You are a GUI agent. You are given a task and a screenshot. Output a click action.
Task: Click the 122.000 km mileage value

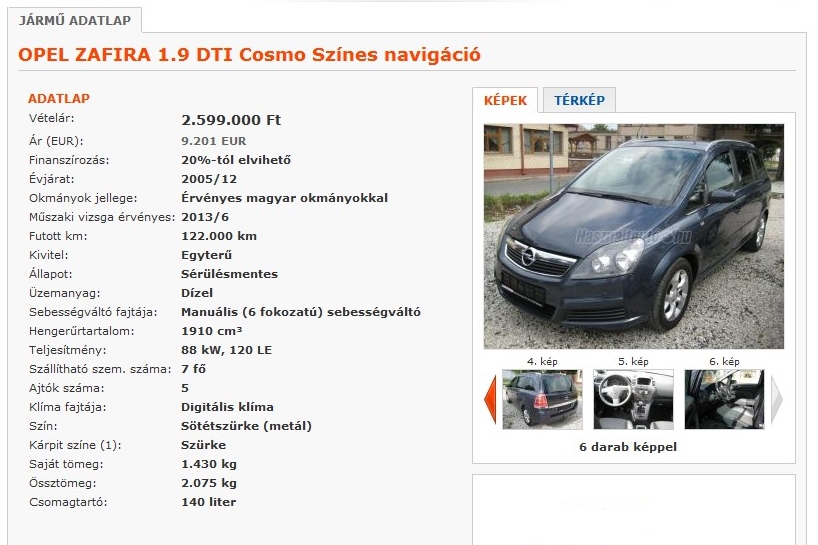pyautogui.click(x=219, y=236)
